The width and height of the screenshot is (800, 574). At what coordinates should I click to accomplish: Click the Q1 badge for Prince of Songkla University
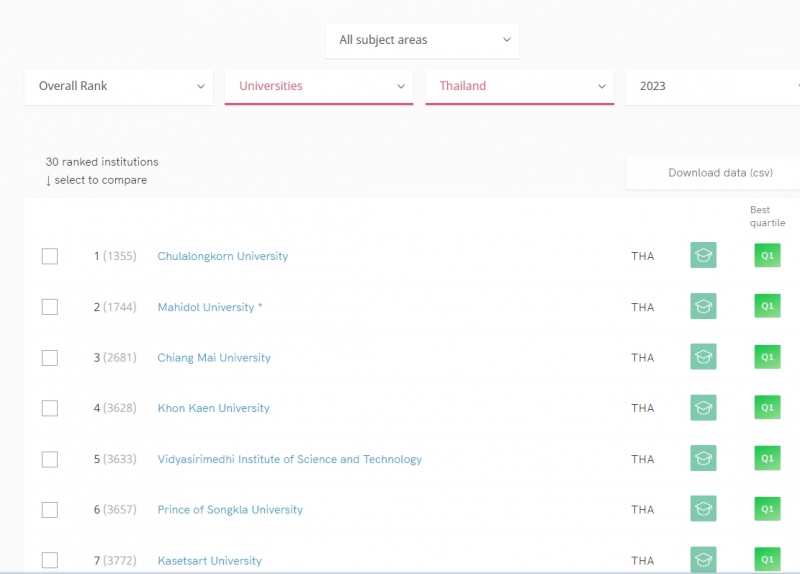767,509
